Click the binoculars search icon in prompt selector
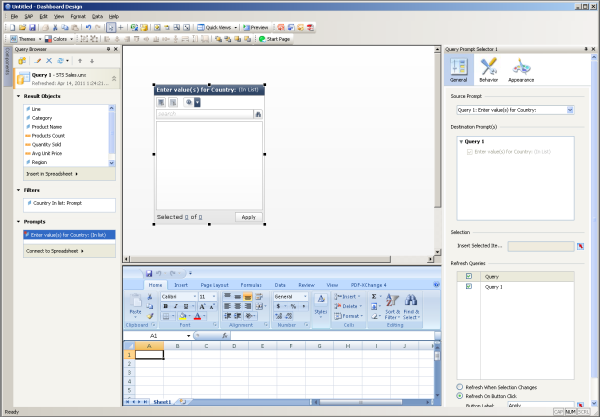Viewport: 600px width, 417px height. coord(258,114)
